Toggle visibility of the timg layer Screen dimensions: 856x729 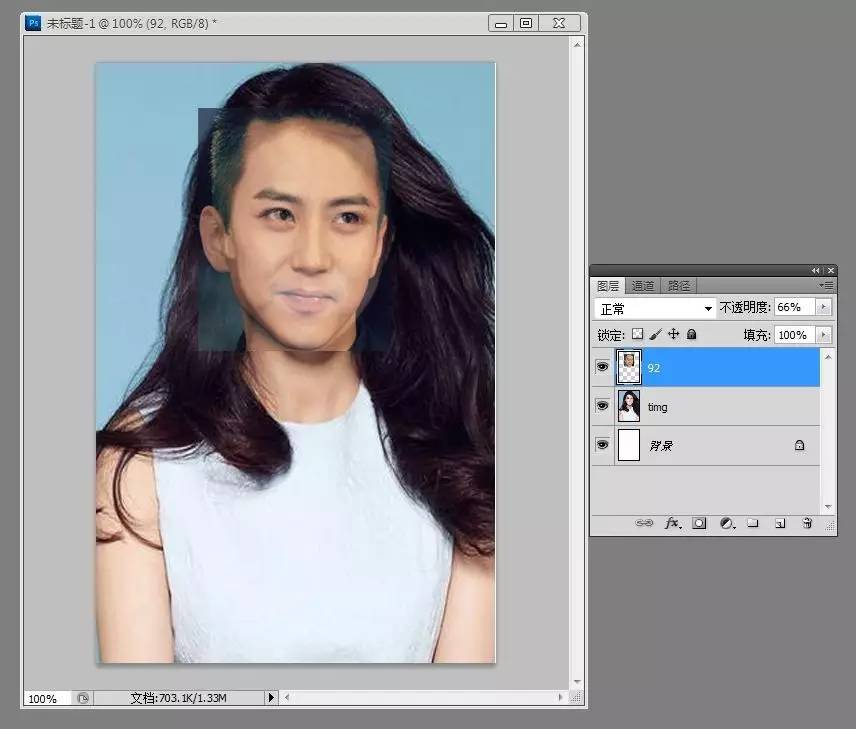602,406
